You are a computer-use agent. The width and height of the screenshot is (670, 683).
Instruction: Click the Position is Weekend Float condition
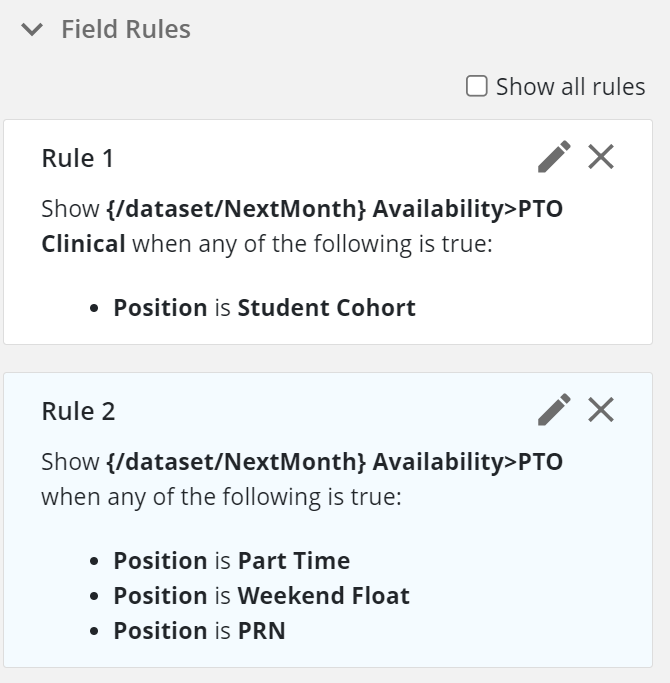click(x=261, y=595)
